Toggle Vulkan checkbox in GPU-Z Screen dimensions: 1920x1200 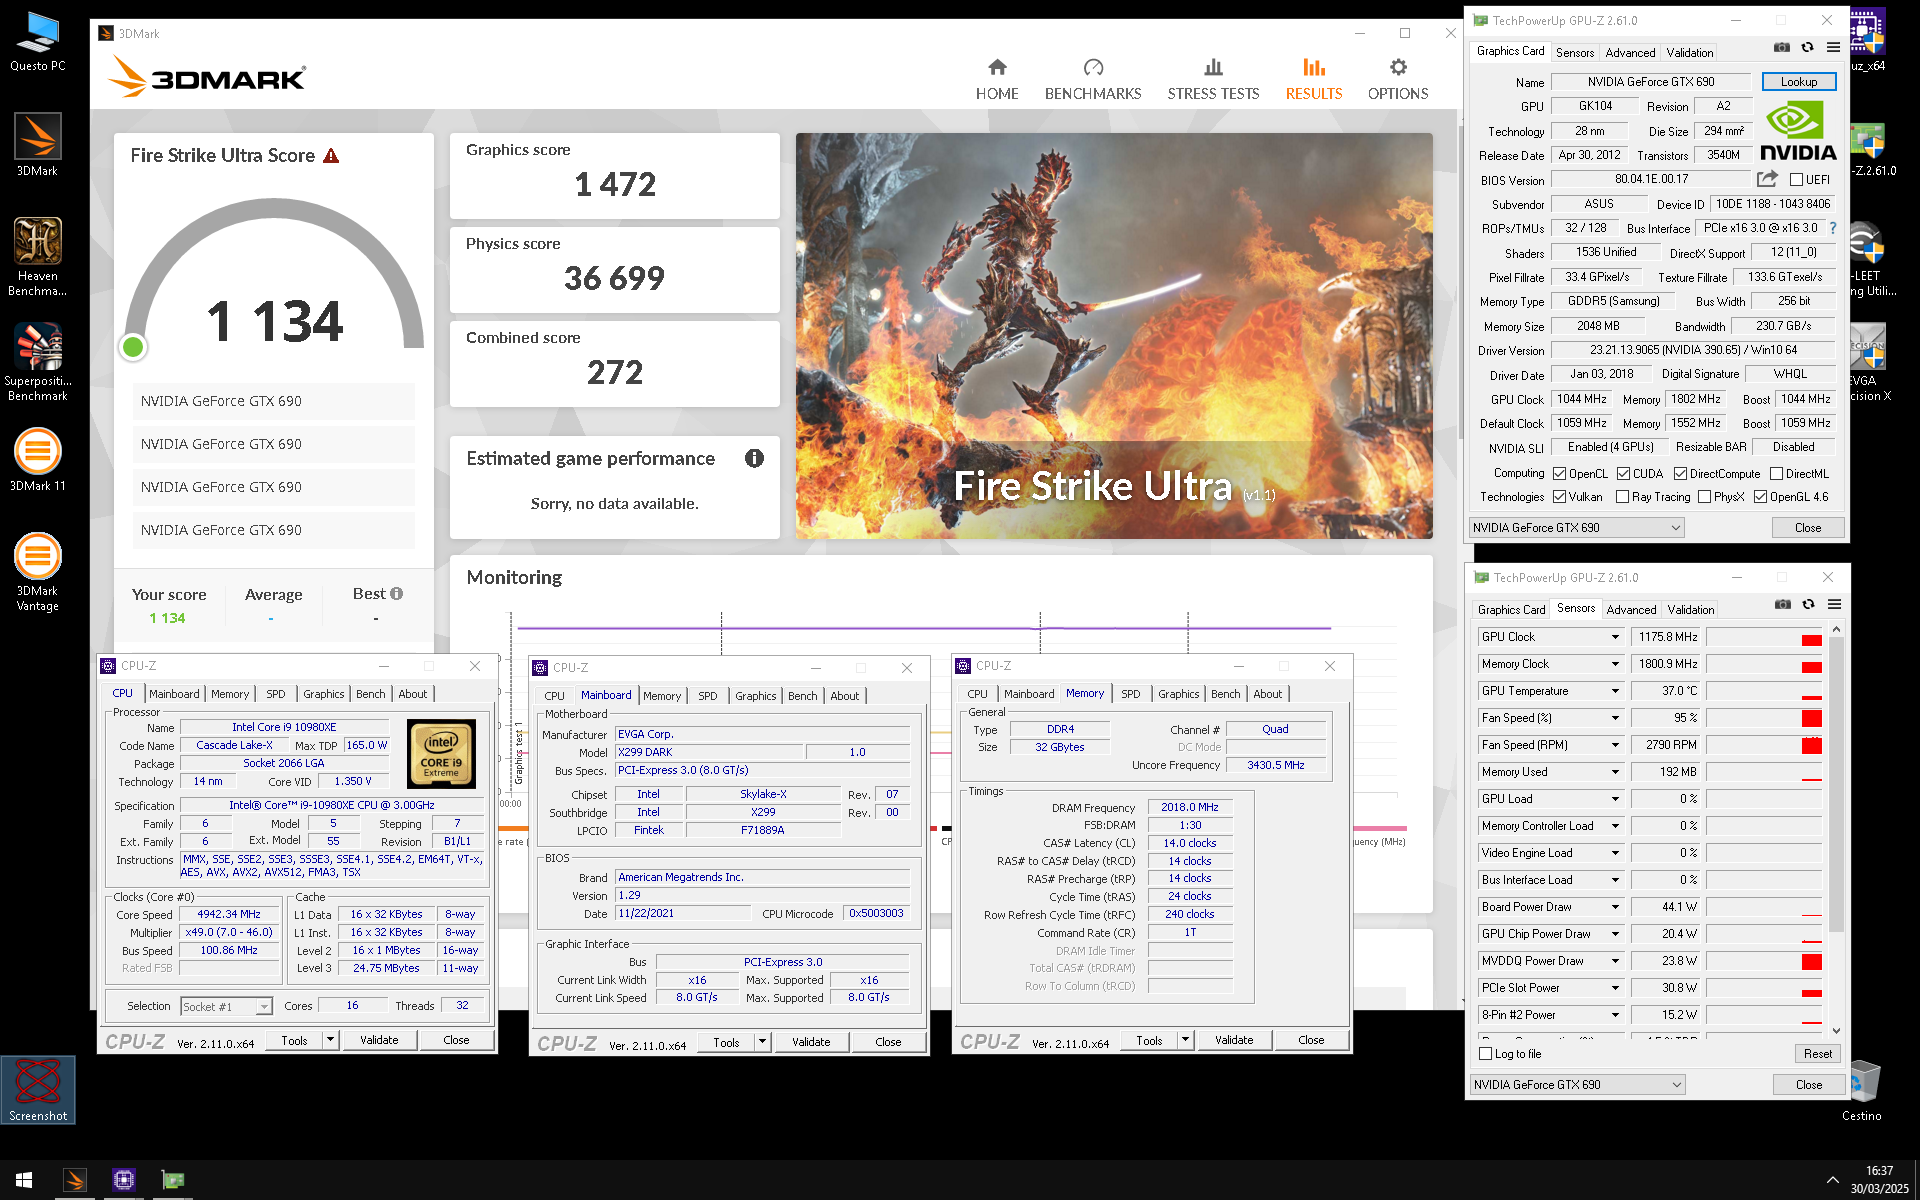(x=1559, y=497)
